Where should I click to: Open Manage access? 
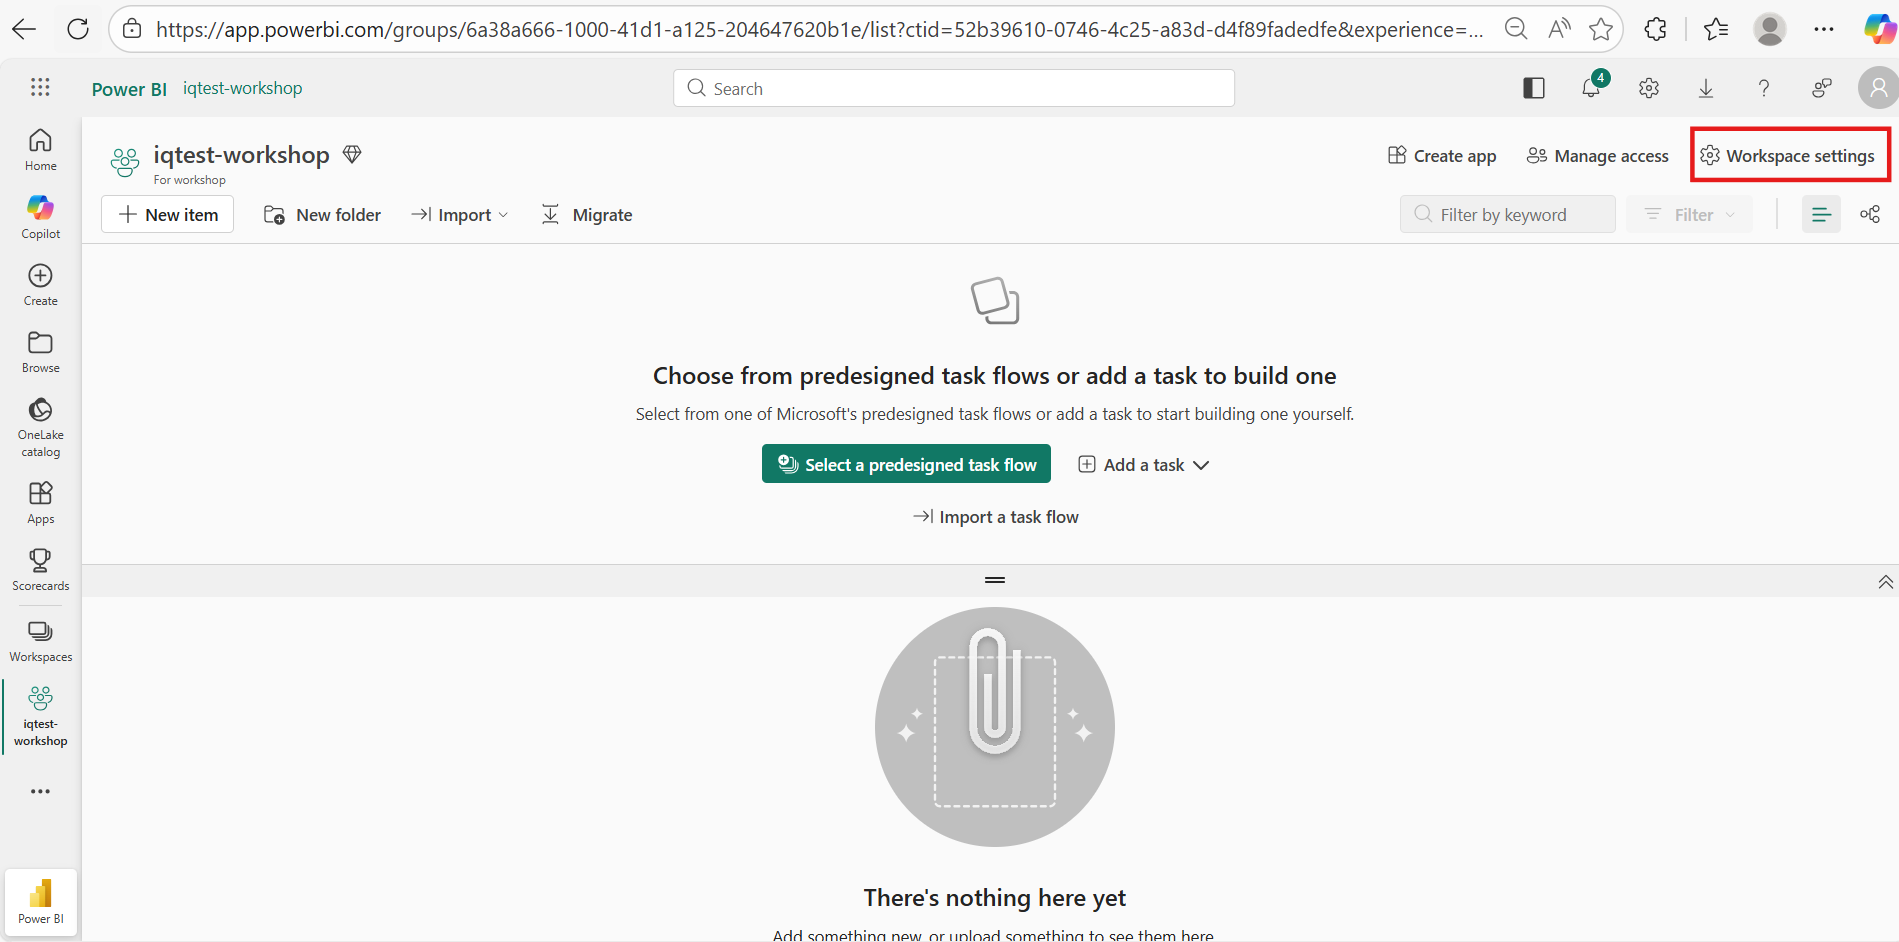tap(1597, 156)
